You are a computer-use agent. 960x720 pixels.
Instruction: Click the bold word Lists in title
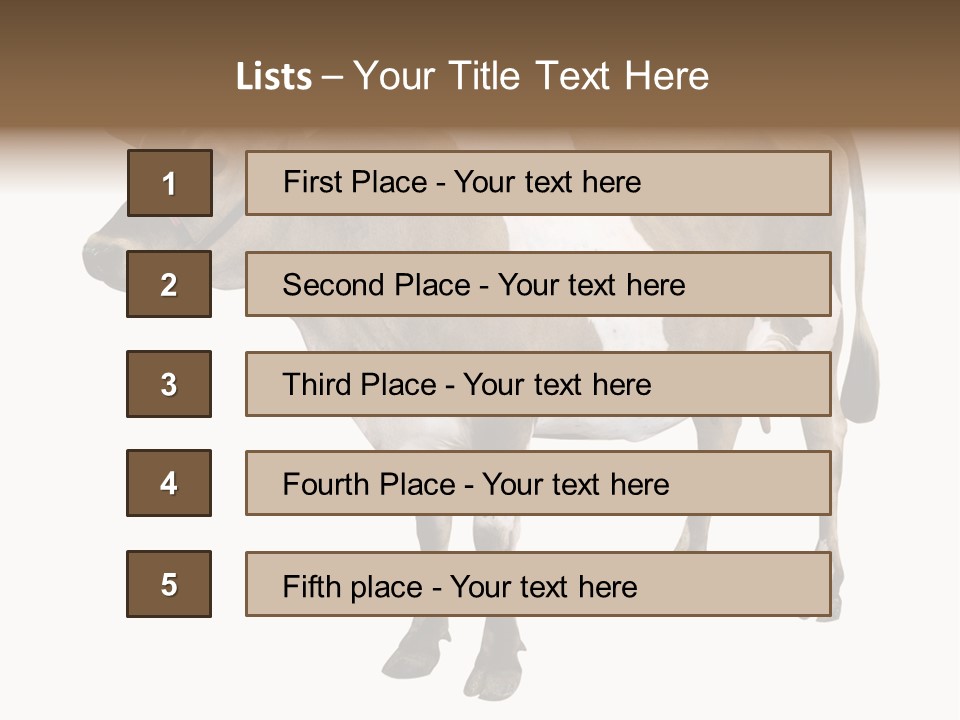pos(274,76)
